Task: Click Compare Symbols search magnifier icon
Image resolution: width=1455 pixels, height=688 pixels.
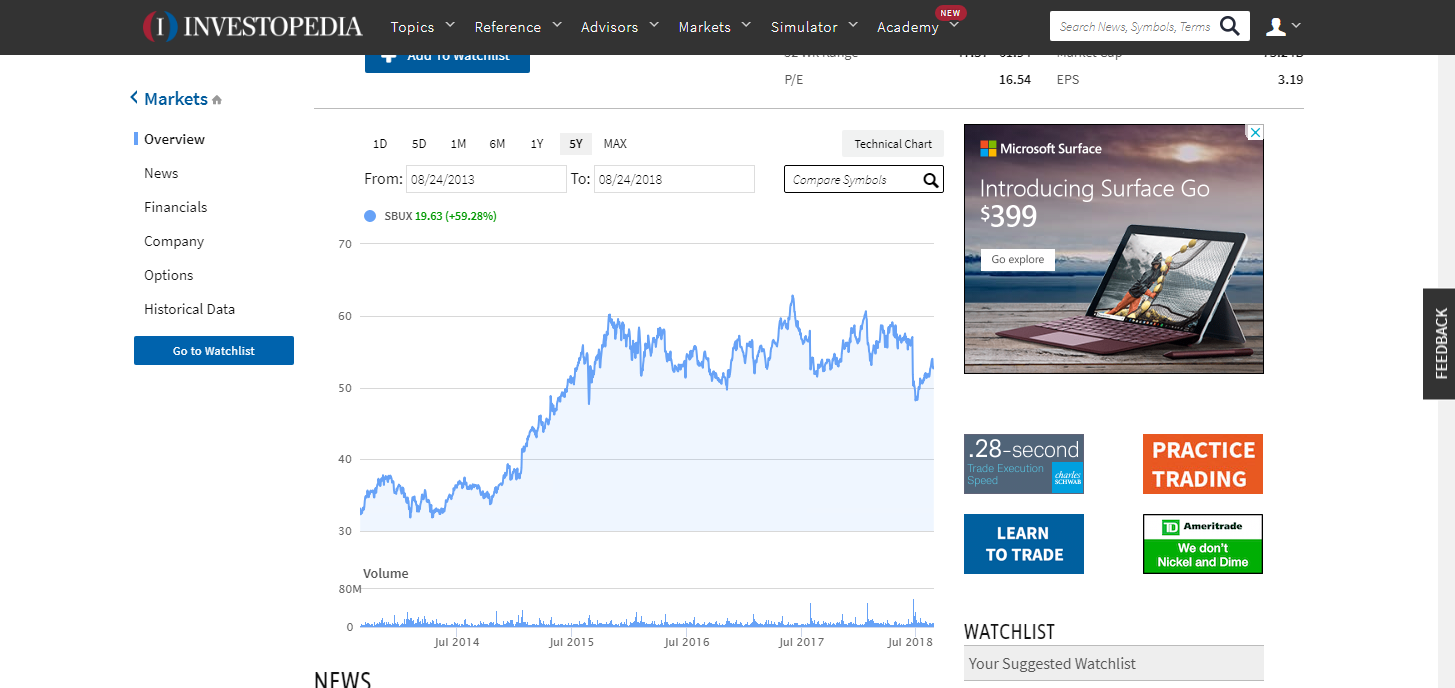Action: (x=930, y=180)
